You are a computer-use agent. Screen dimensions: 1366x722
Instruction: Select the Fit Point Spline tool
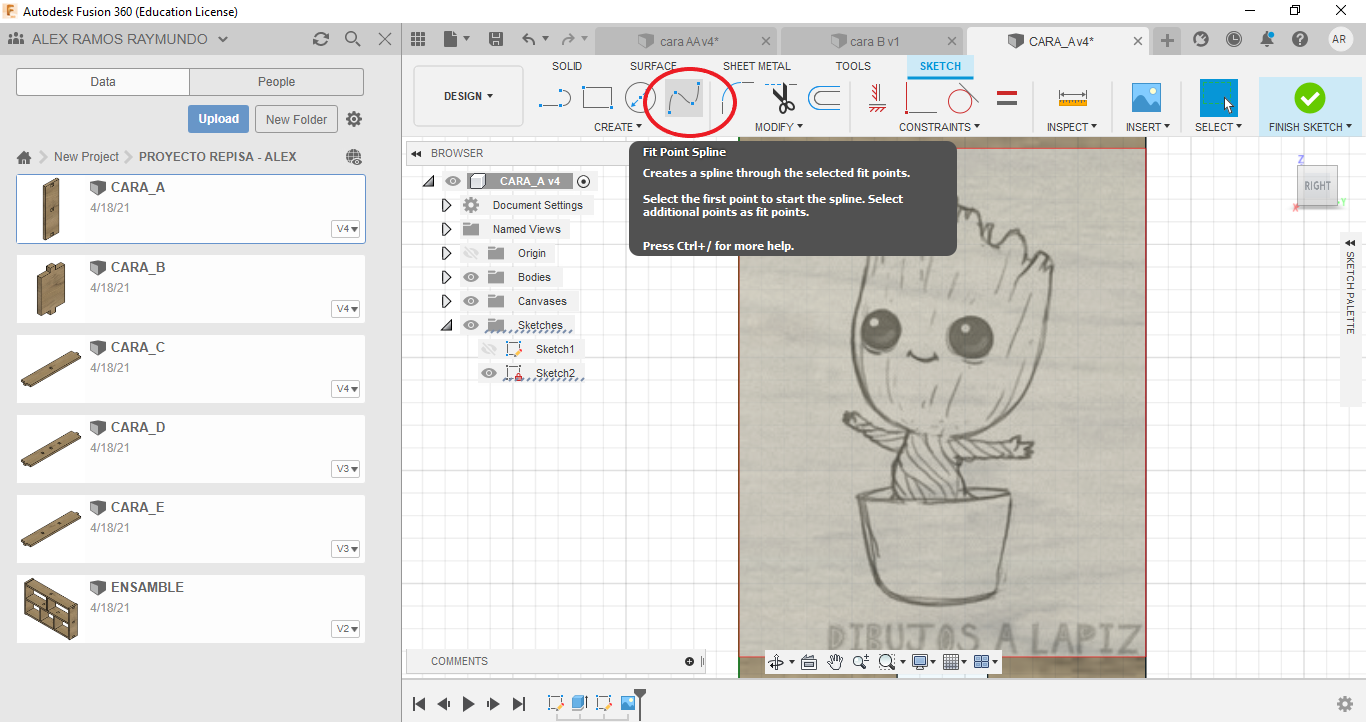pos(684,98)
